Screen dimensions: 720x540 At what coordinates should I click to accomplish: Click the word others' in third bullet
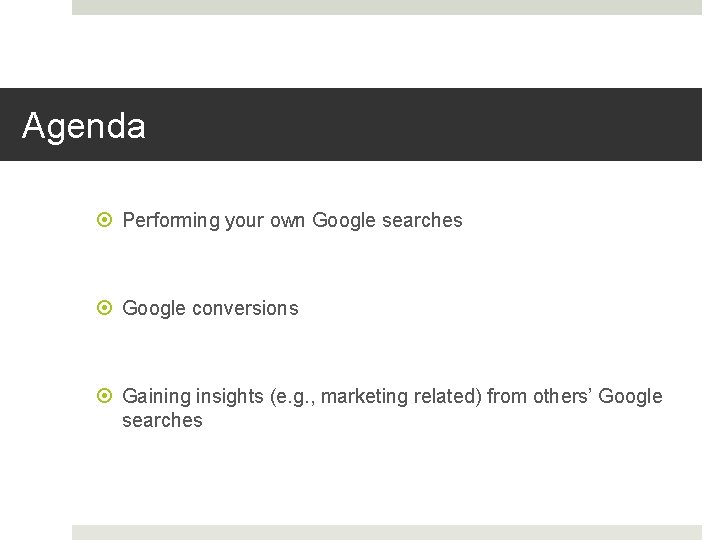[563, 397]
